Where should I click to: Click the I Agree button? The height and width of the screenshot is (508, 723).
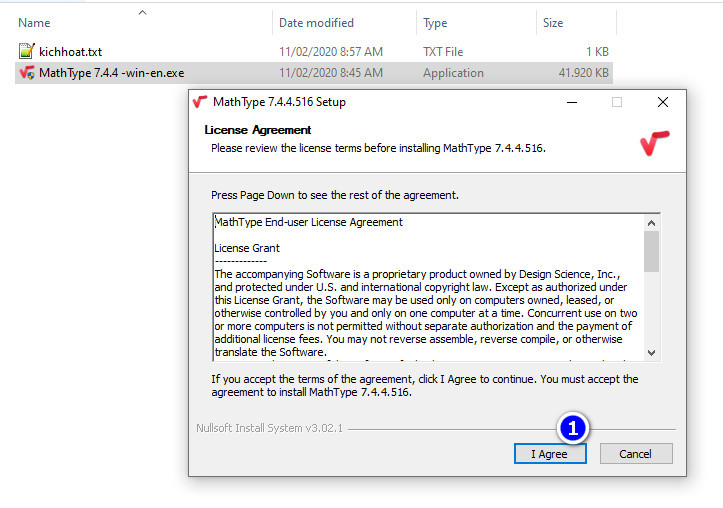[x=548, y=454]
